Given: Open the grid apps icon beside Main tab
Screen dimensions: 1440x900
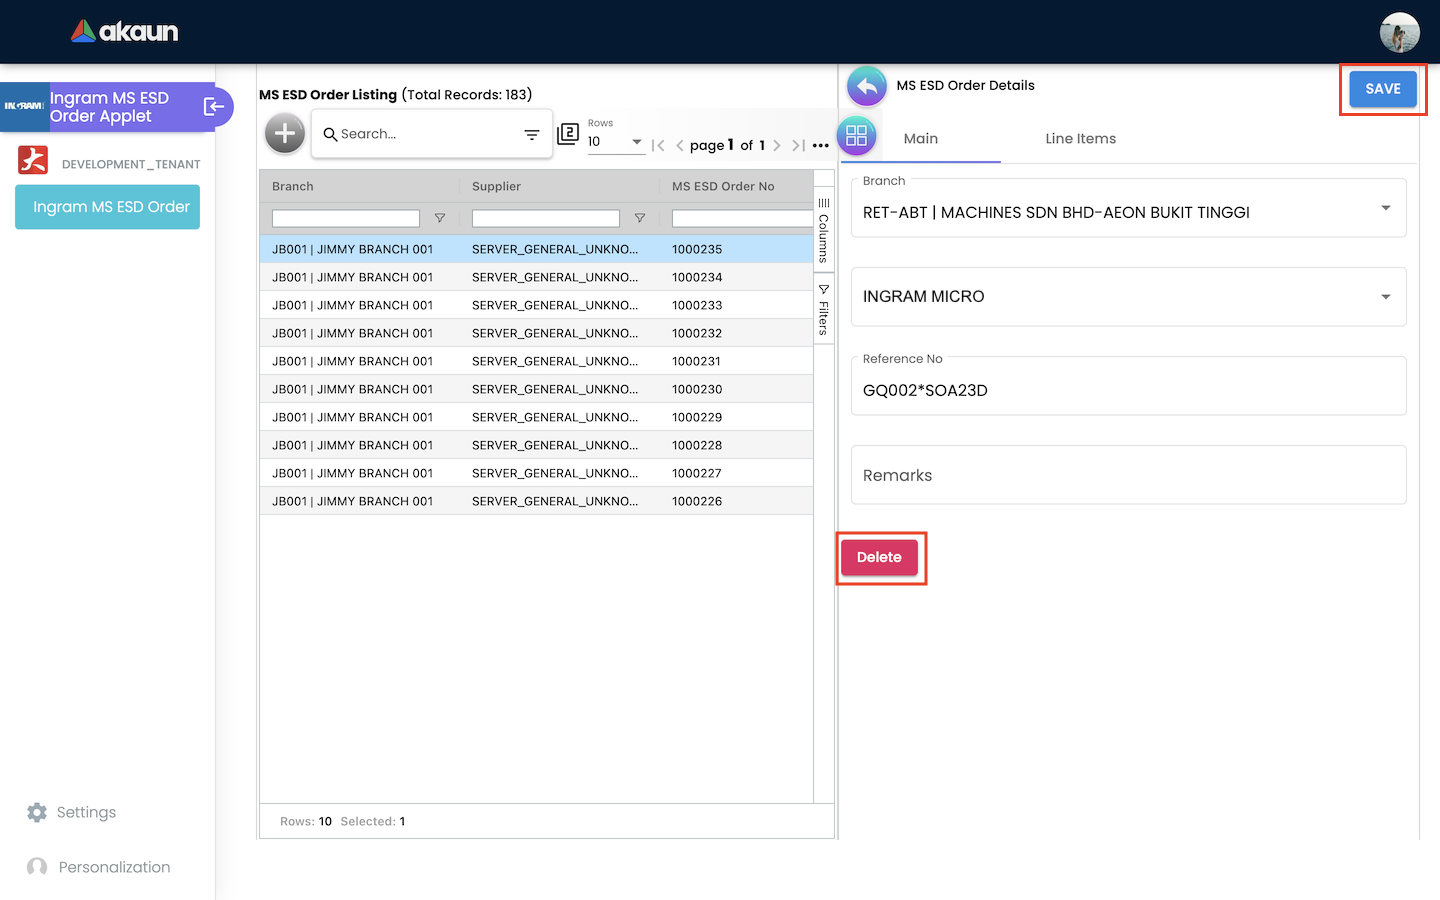Looking at the screenshot, I should pos(857,137).
